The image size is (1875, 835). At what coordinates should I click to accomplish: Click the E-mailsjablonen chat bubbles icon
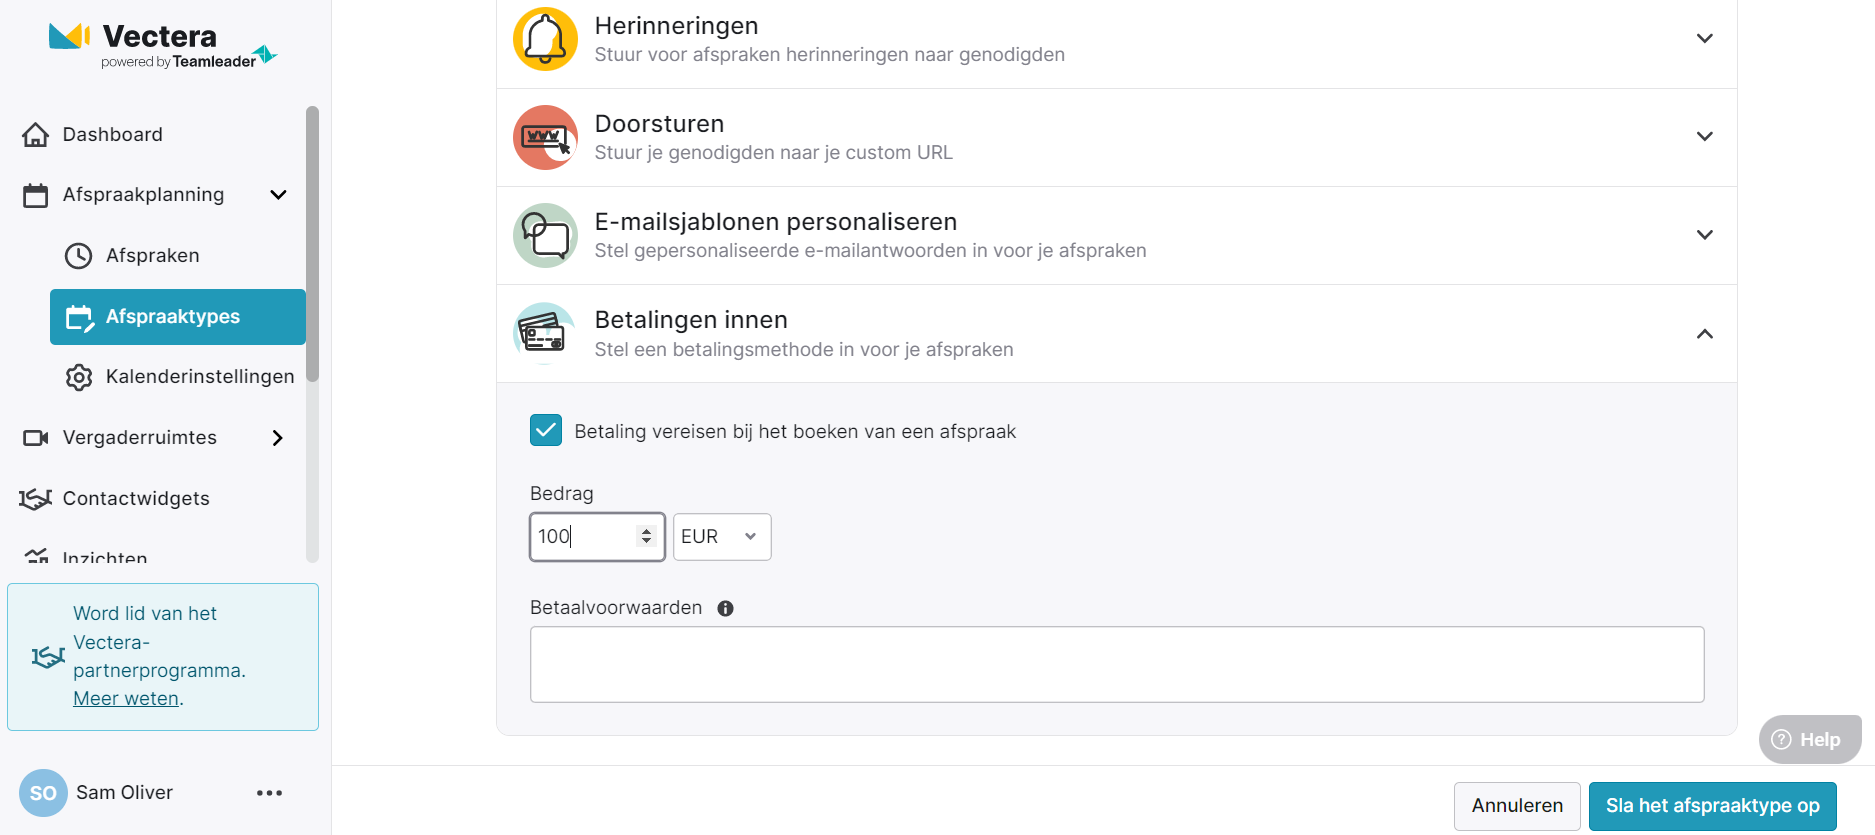tap(545, 236)
